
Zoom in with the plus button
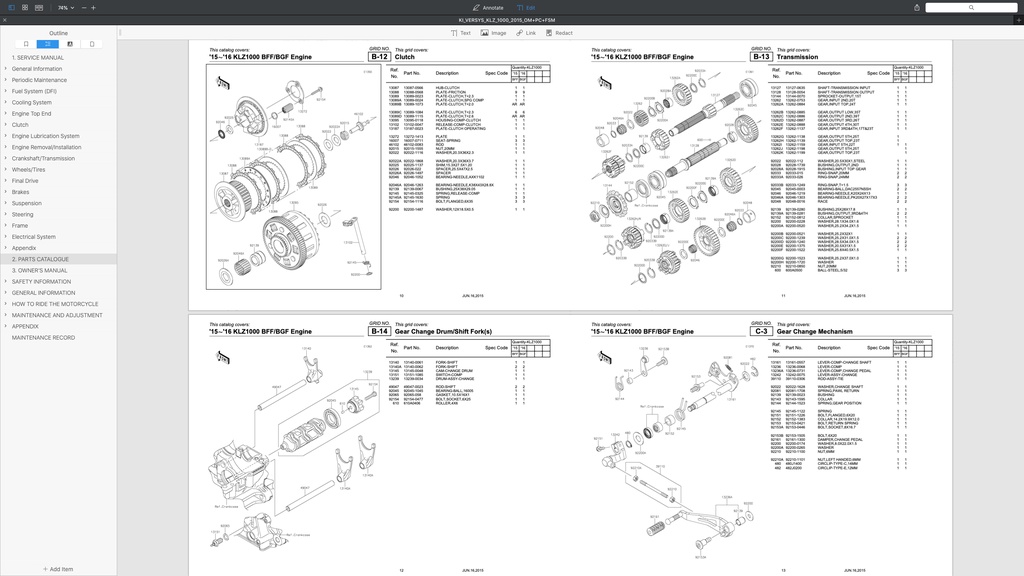(x=93, y=7)
